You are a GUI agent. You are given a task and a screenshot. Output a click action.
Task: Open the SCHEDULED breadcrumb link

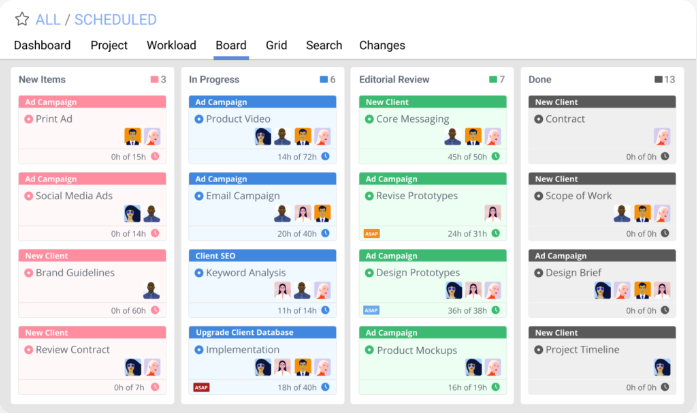coord(115,20)
